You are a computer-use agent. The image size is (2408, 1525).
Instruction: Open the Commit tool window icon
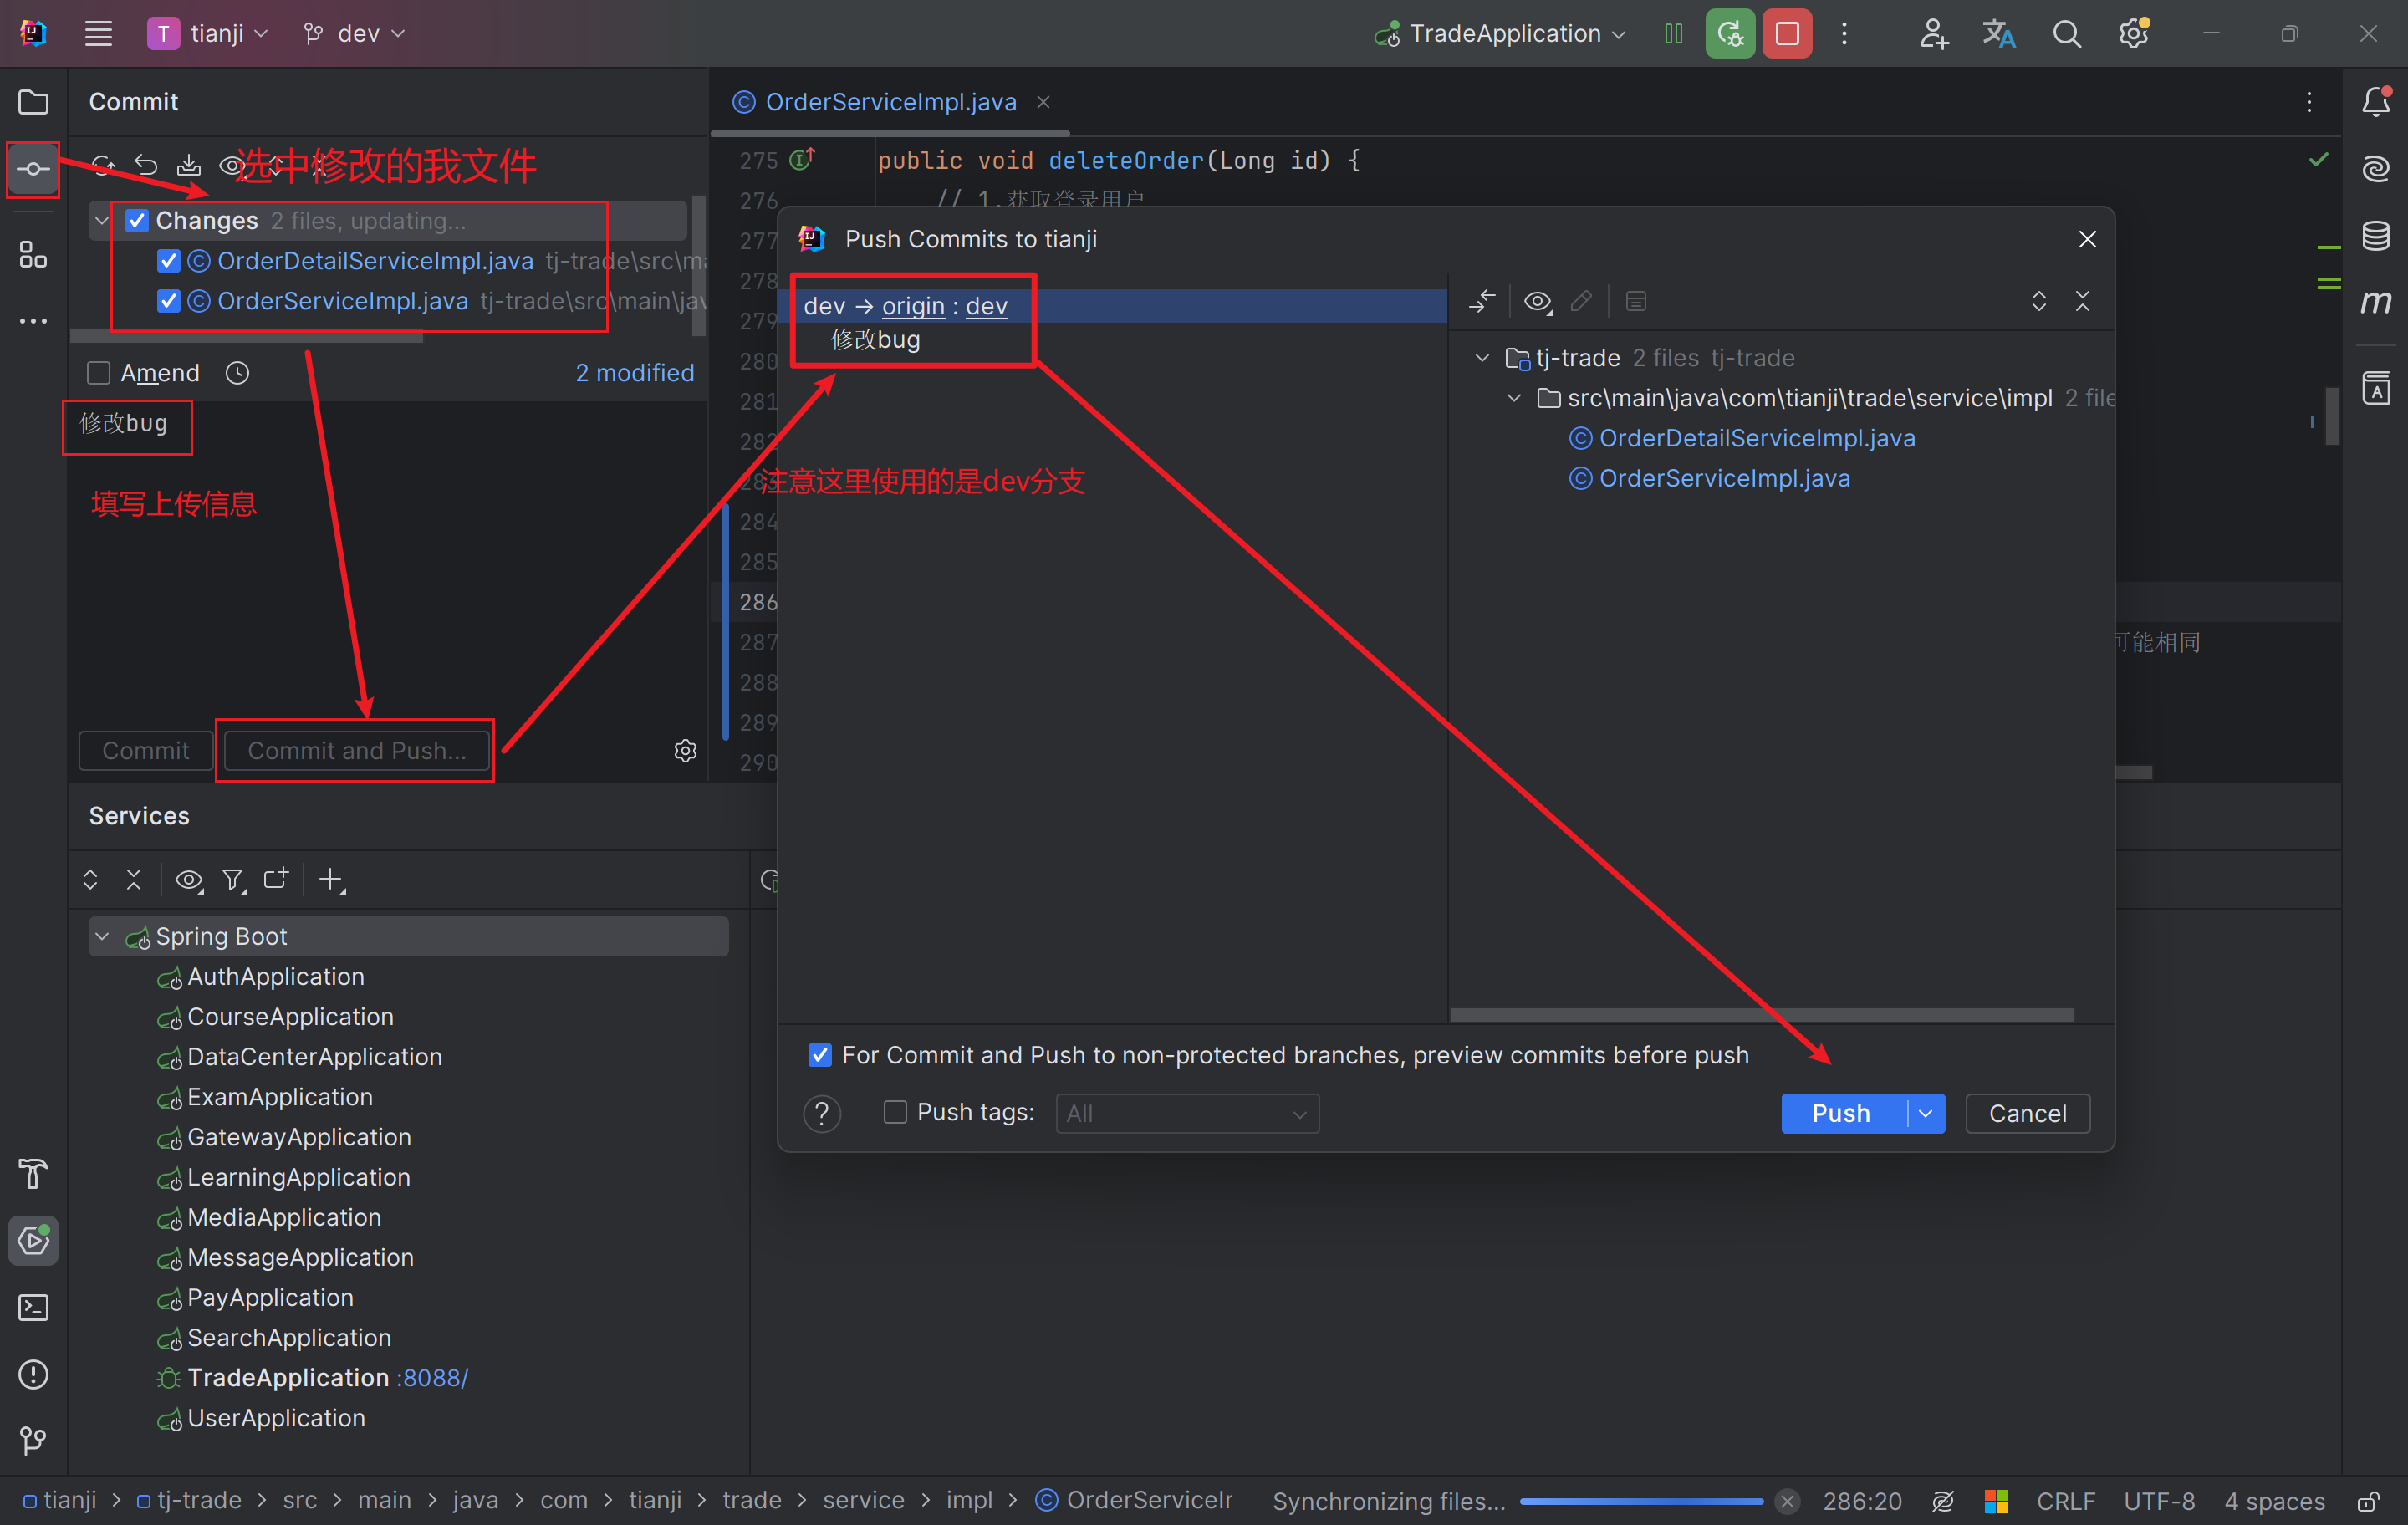coord(33,169)
